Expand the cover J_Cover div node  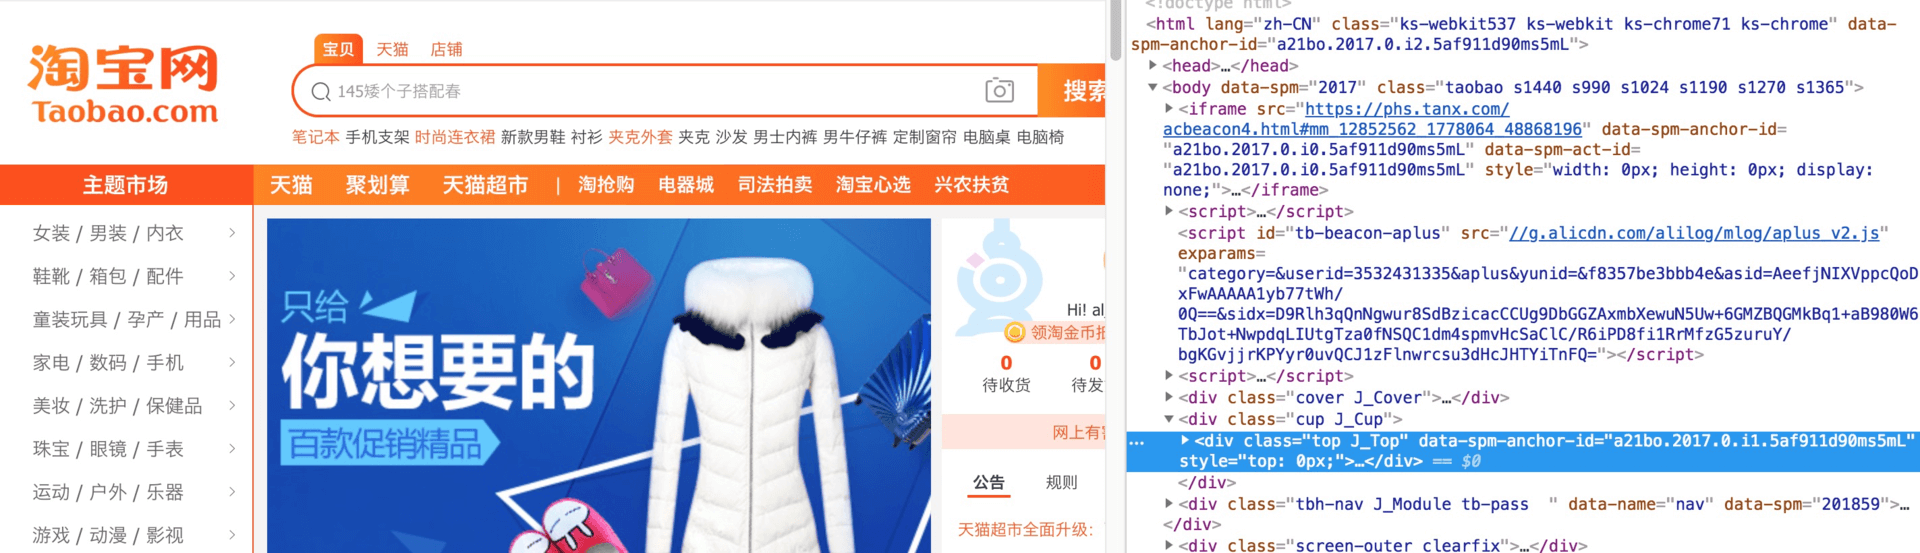tap(1169, 398)
